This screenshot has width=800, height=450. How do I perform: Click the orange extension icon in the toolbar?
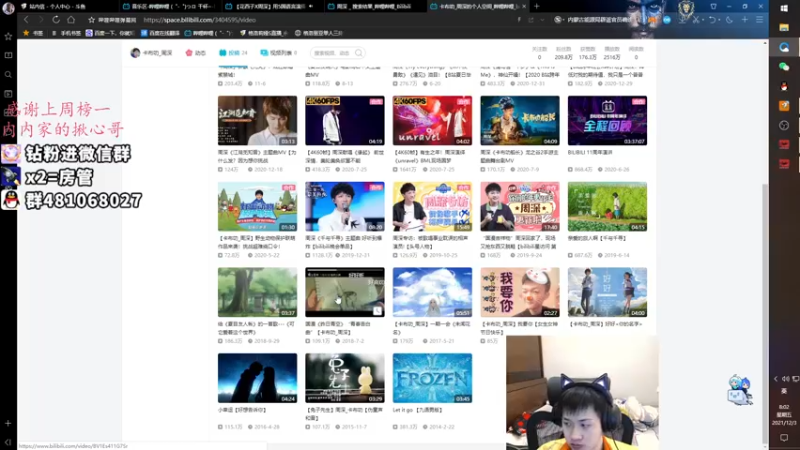click(x=653, y=19)
